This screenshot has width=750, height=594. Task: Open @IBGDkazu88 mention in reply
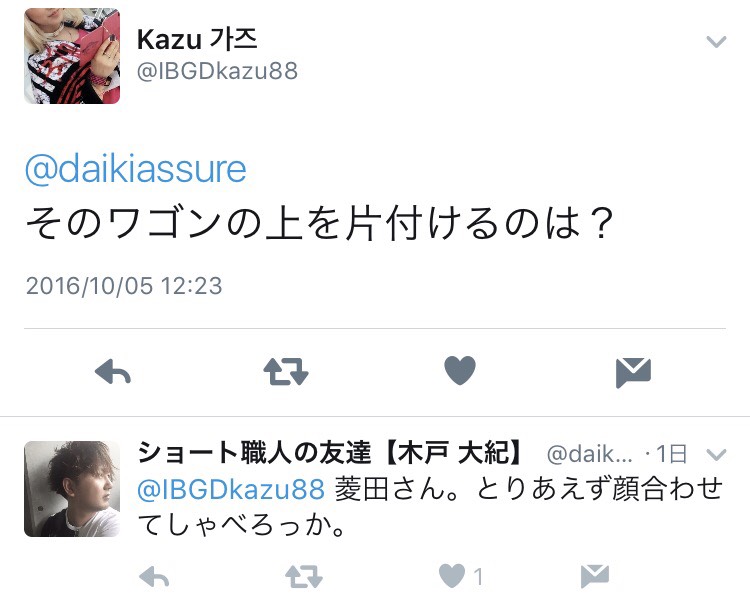[x=231, y=490]
